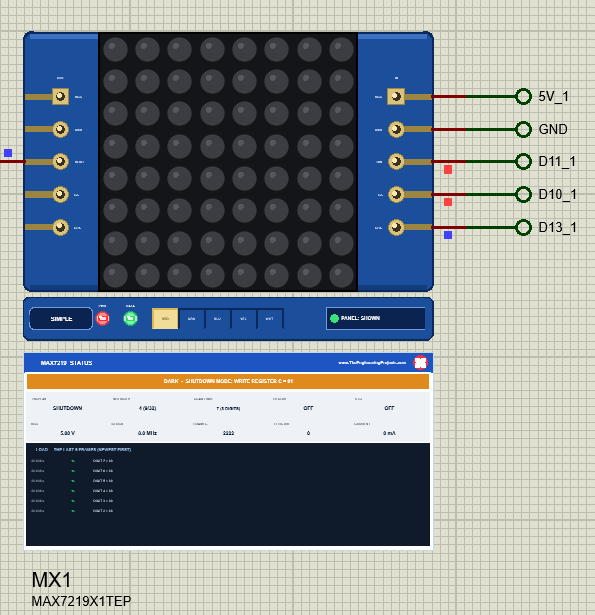Click the green round button on control bar
This screenshot has height=615, width=595.
pos(131,318)
